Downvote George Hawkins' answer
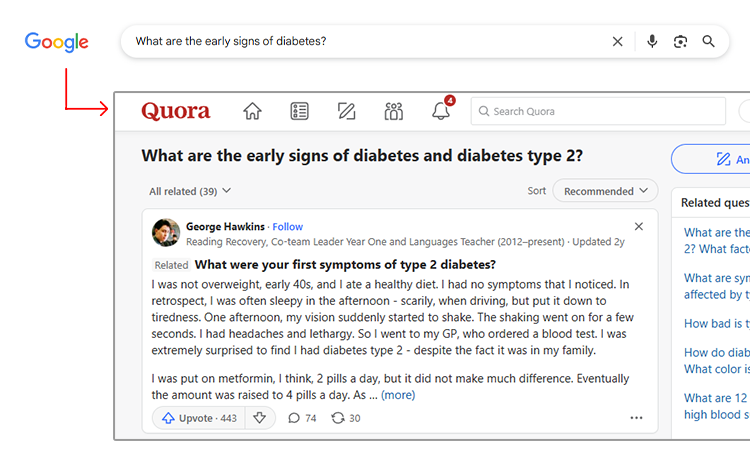Image resolution: width=750 pixels, height=450 pixels. click(x=260, y=418)
